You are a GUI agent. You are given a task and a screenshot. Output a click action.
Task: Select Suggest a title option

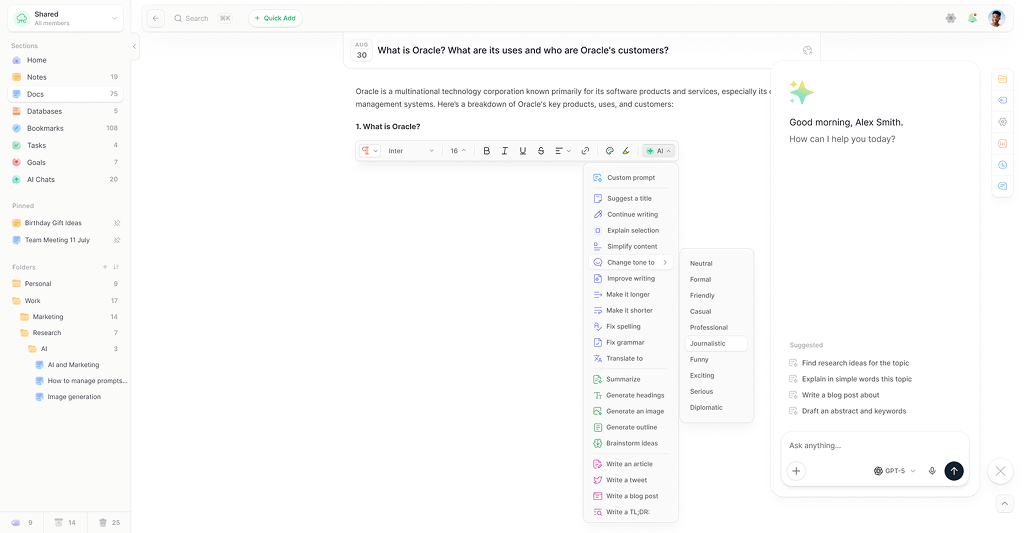point(631,199)
